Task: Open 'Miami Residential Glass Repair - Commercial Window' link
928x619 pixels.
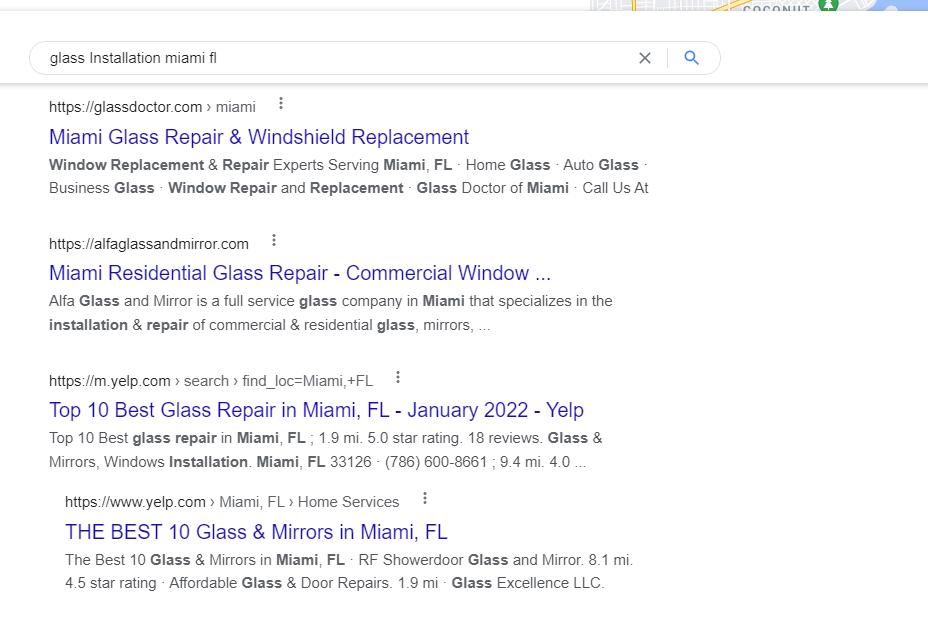Action: pos(299,273)
